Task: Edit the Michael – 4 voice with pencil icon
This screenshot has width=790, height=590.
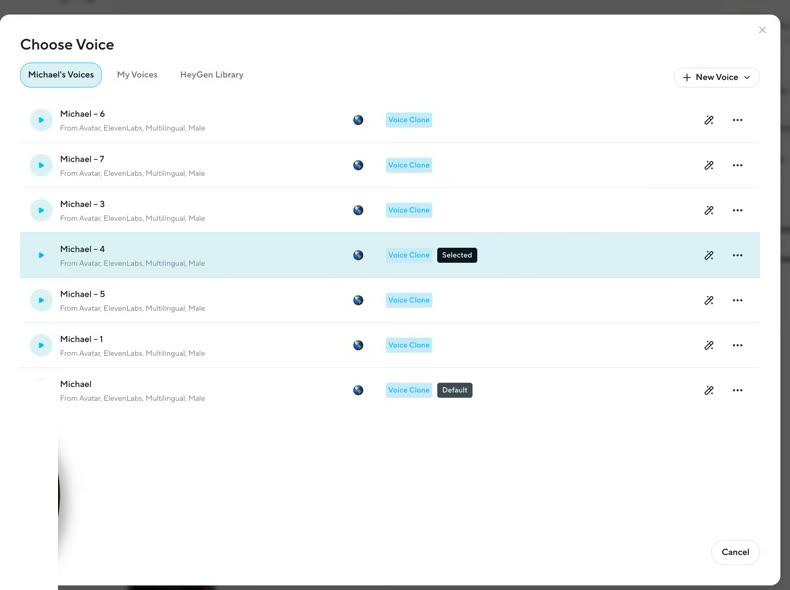Action: pos(709,255)
